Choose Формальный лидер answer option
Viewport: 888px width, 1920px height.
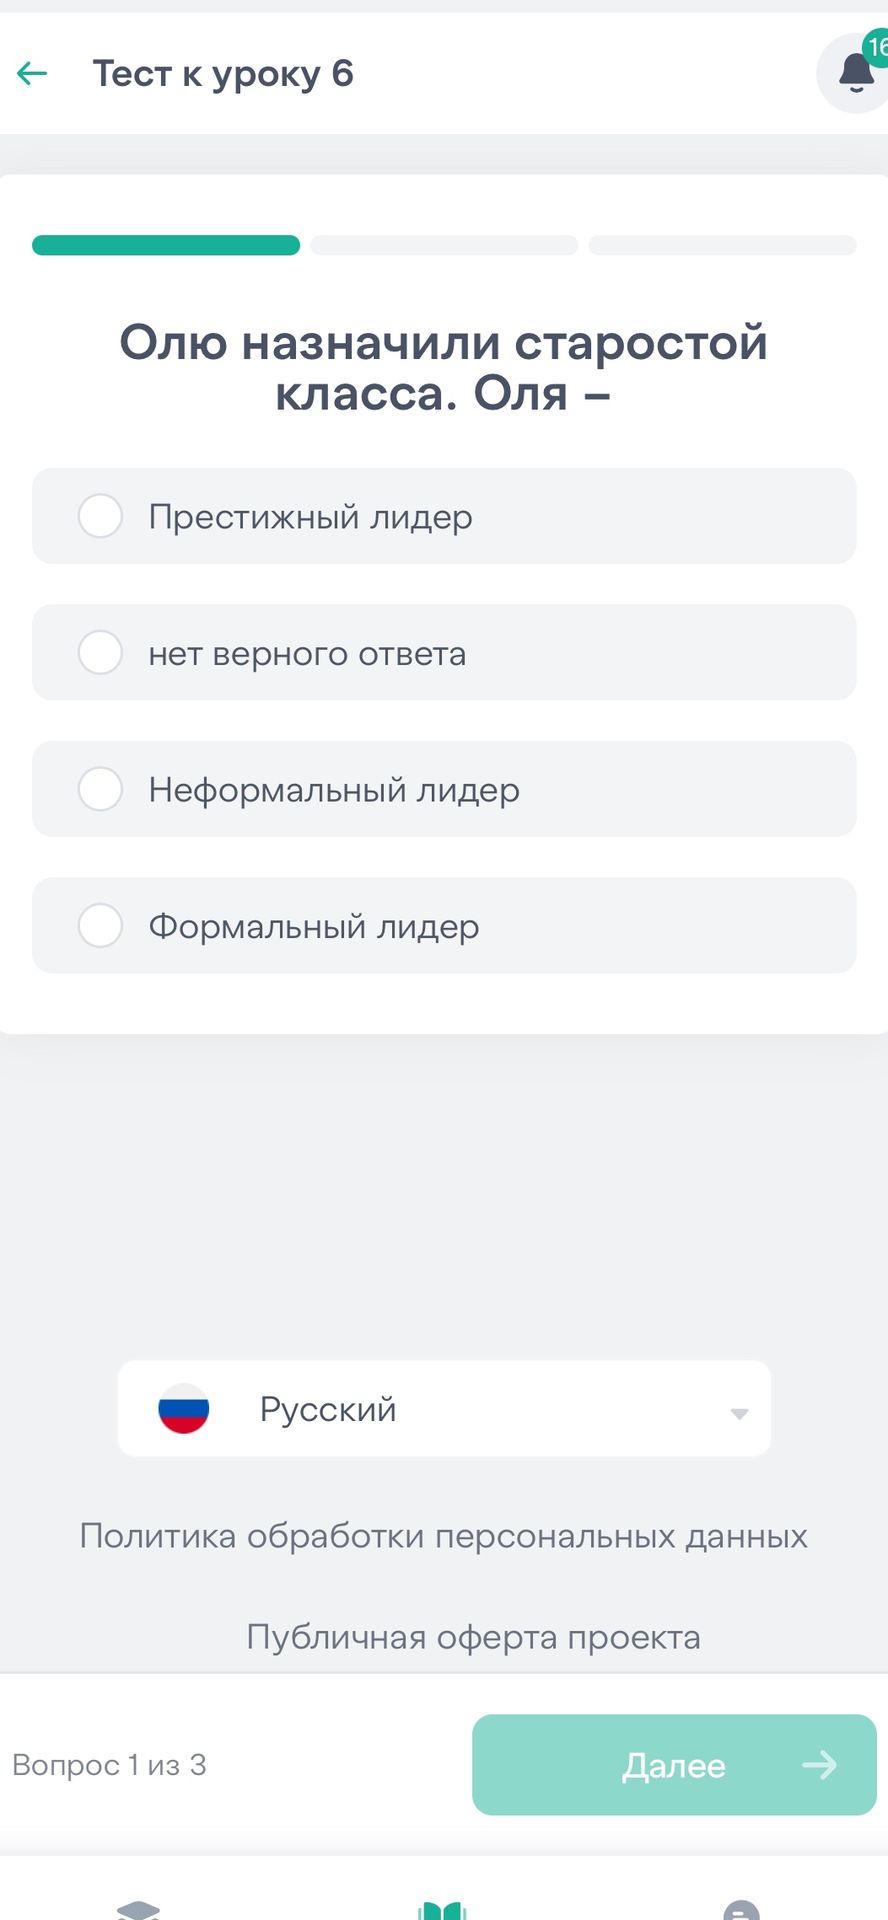[444, 925]
